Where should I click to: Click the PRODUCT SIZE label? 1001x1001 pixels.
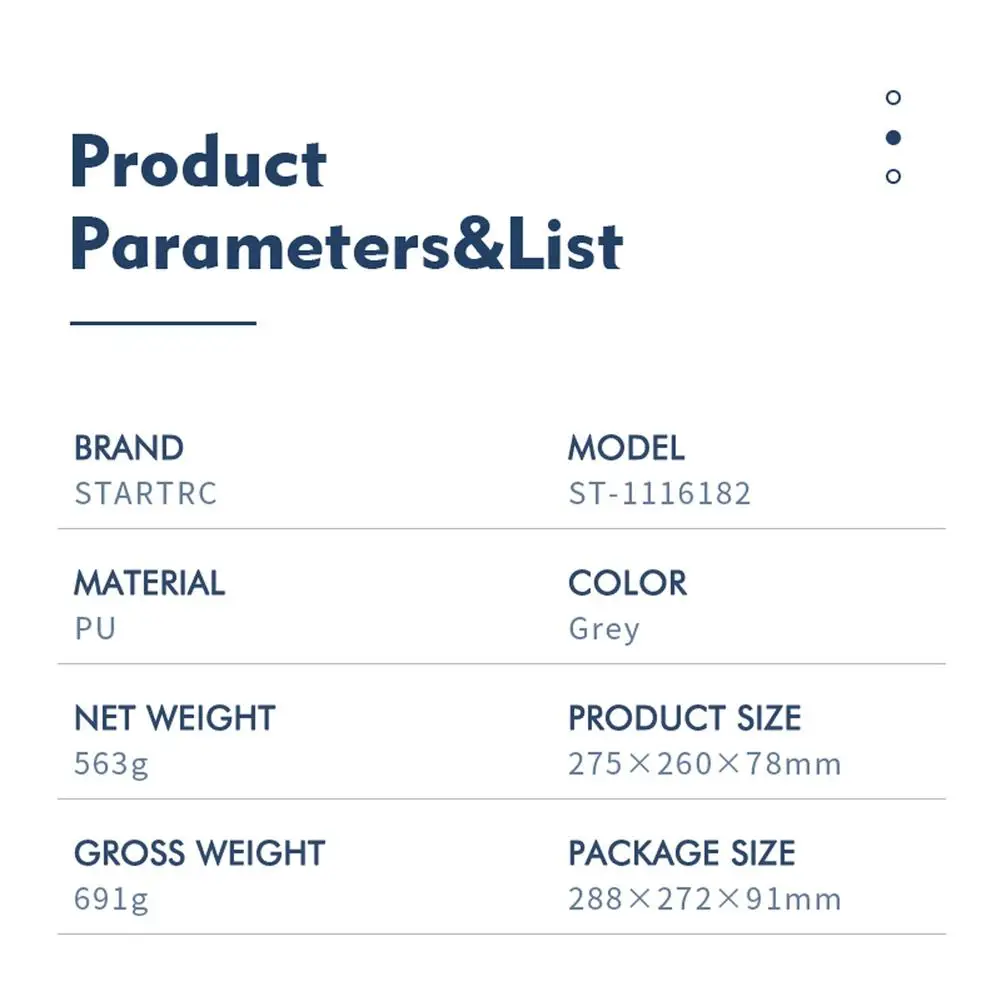684,718
